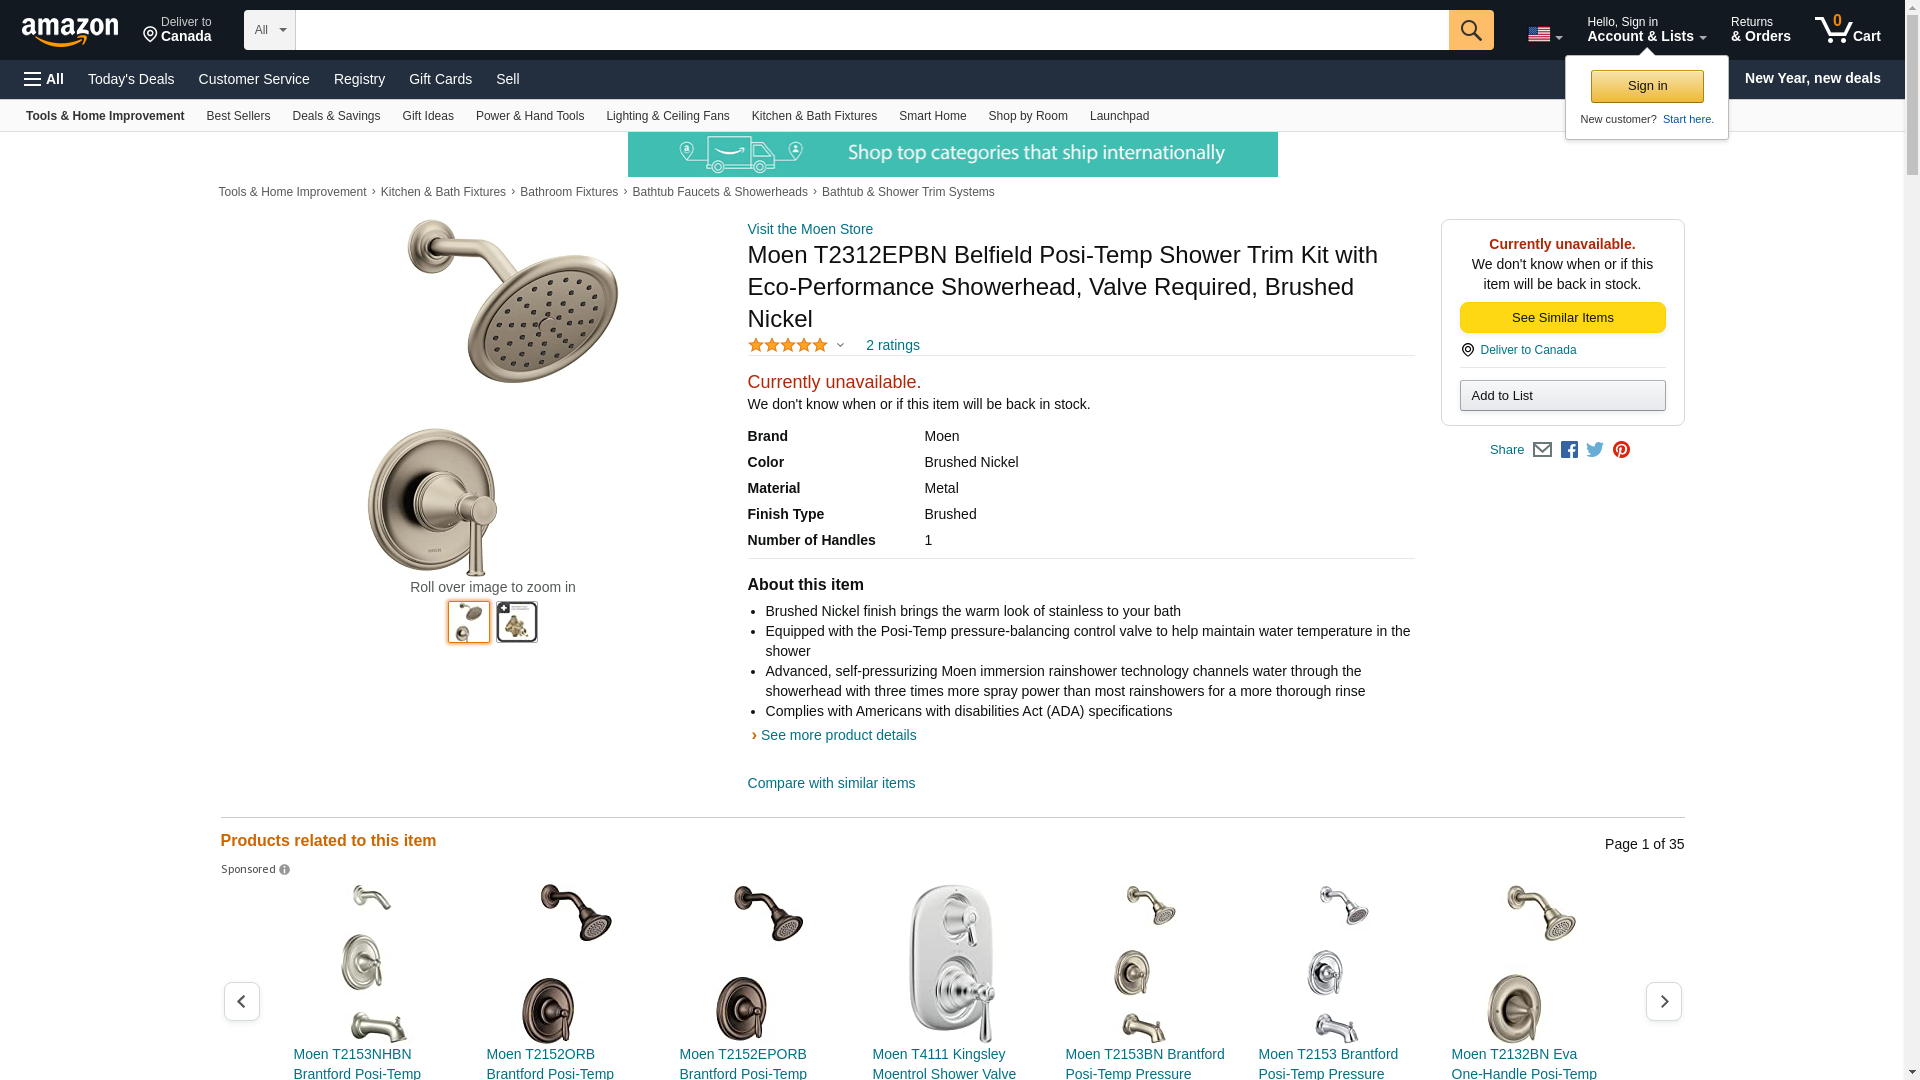Open Today's Deals menu item
Viewport: 1920px width, 1080px height.
click(131, 79)
